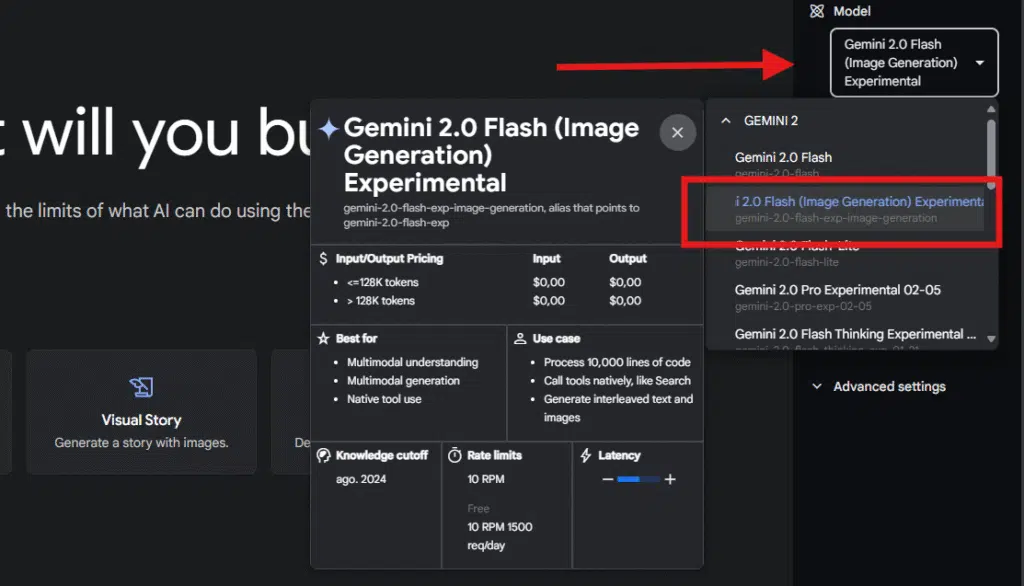Click the stopwatch icon next to Rate limits
The height and width of the screenshot is (586, 1024).
[x=453, y=455]
